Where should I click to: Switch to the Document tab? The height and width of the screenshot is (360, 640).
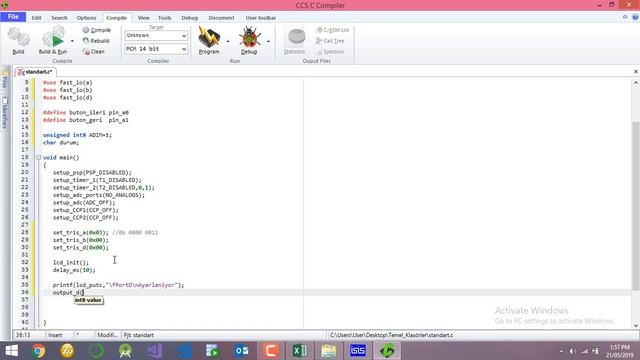click(x=221, y=18)
